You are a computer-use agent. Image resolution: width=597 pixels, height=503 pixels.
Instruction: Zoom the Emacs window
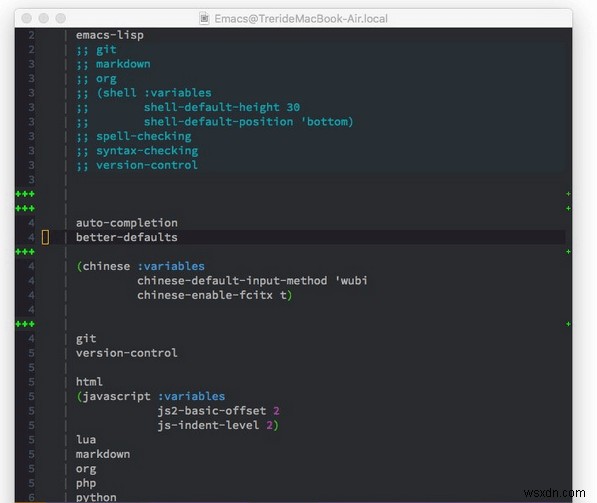[x=61, y=18]
